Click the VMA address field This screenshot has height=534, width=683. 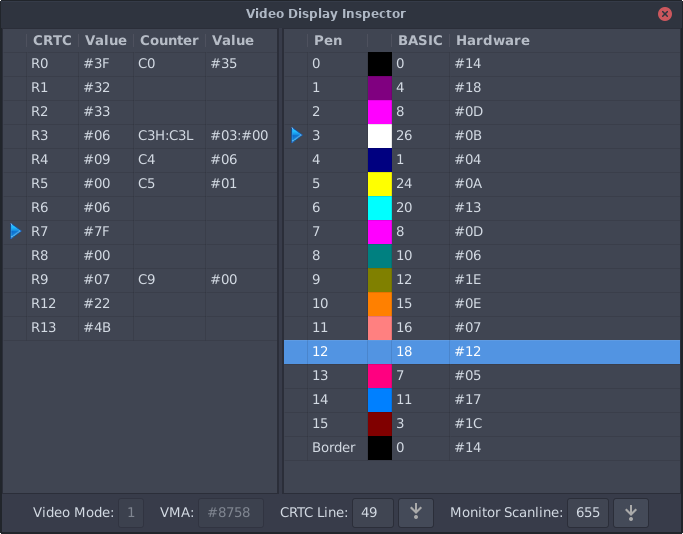(231, 512)
